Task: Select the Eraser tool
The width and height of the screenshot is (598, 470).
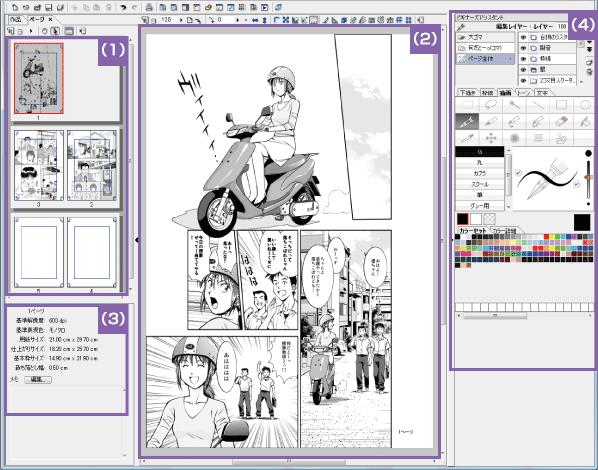Action: point(561,122)
